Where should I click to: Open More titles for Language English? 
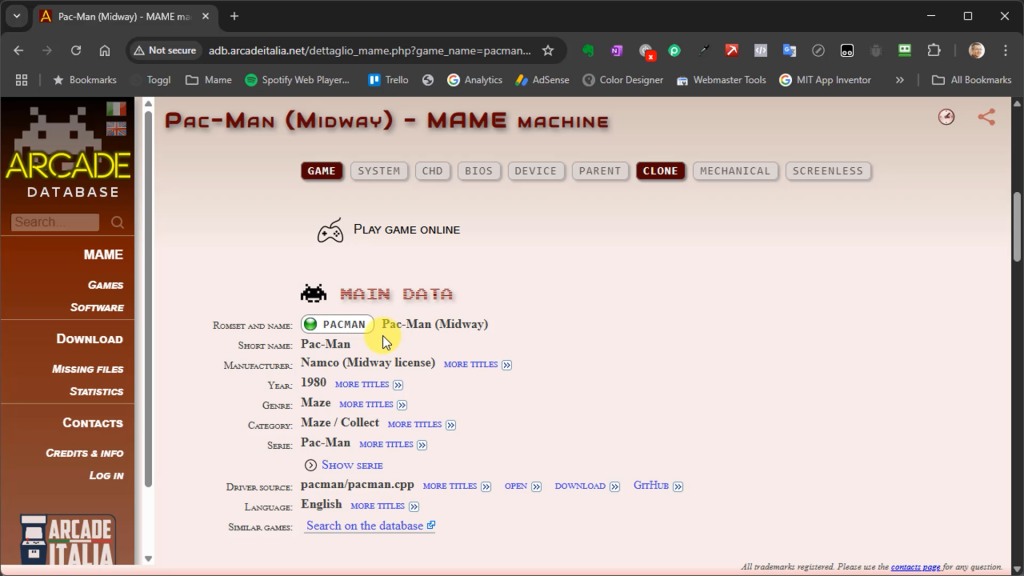[385, 506]
